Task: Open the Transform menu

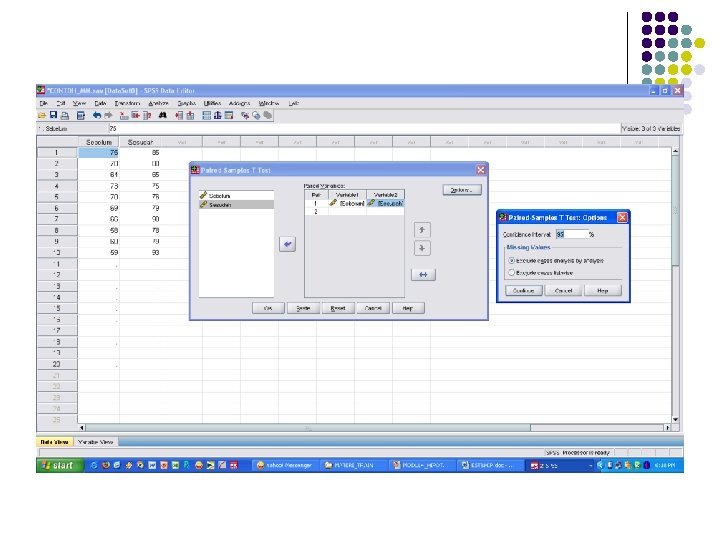Action: pyautogui.click(x=127, y=103)
